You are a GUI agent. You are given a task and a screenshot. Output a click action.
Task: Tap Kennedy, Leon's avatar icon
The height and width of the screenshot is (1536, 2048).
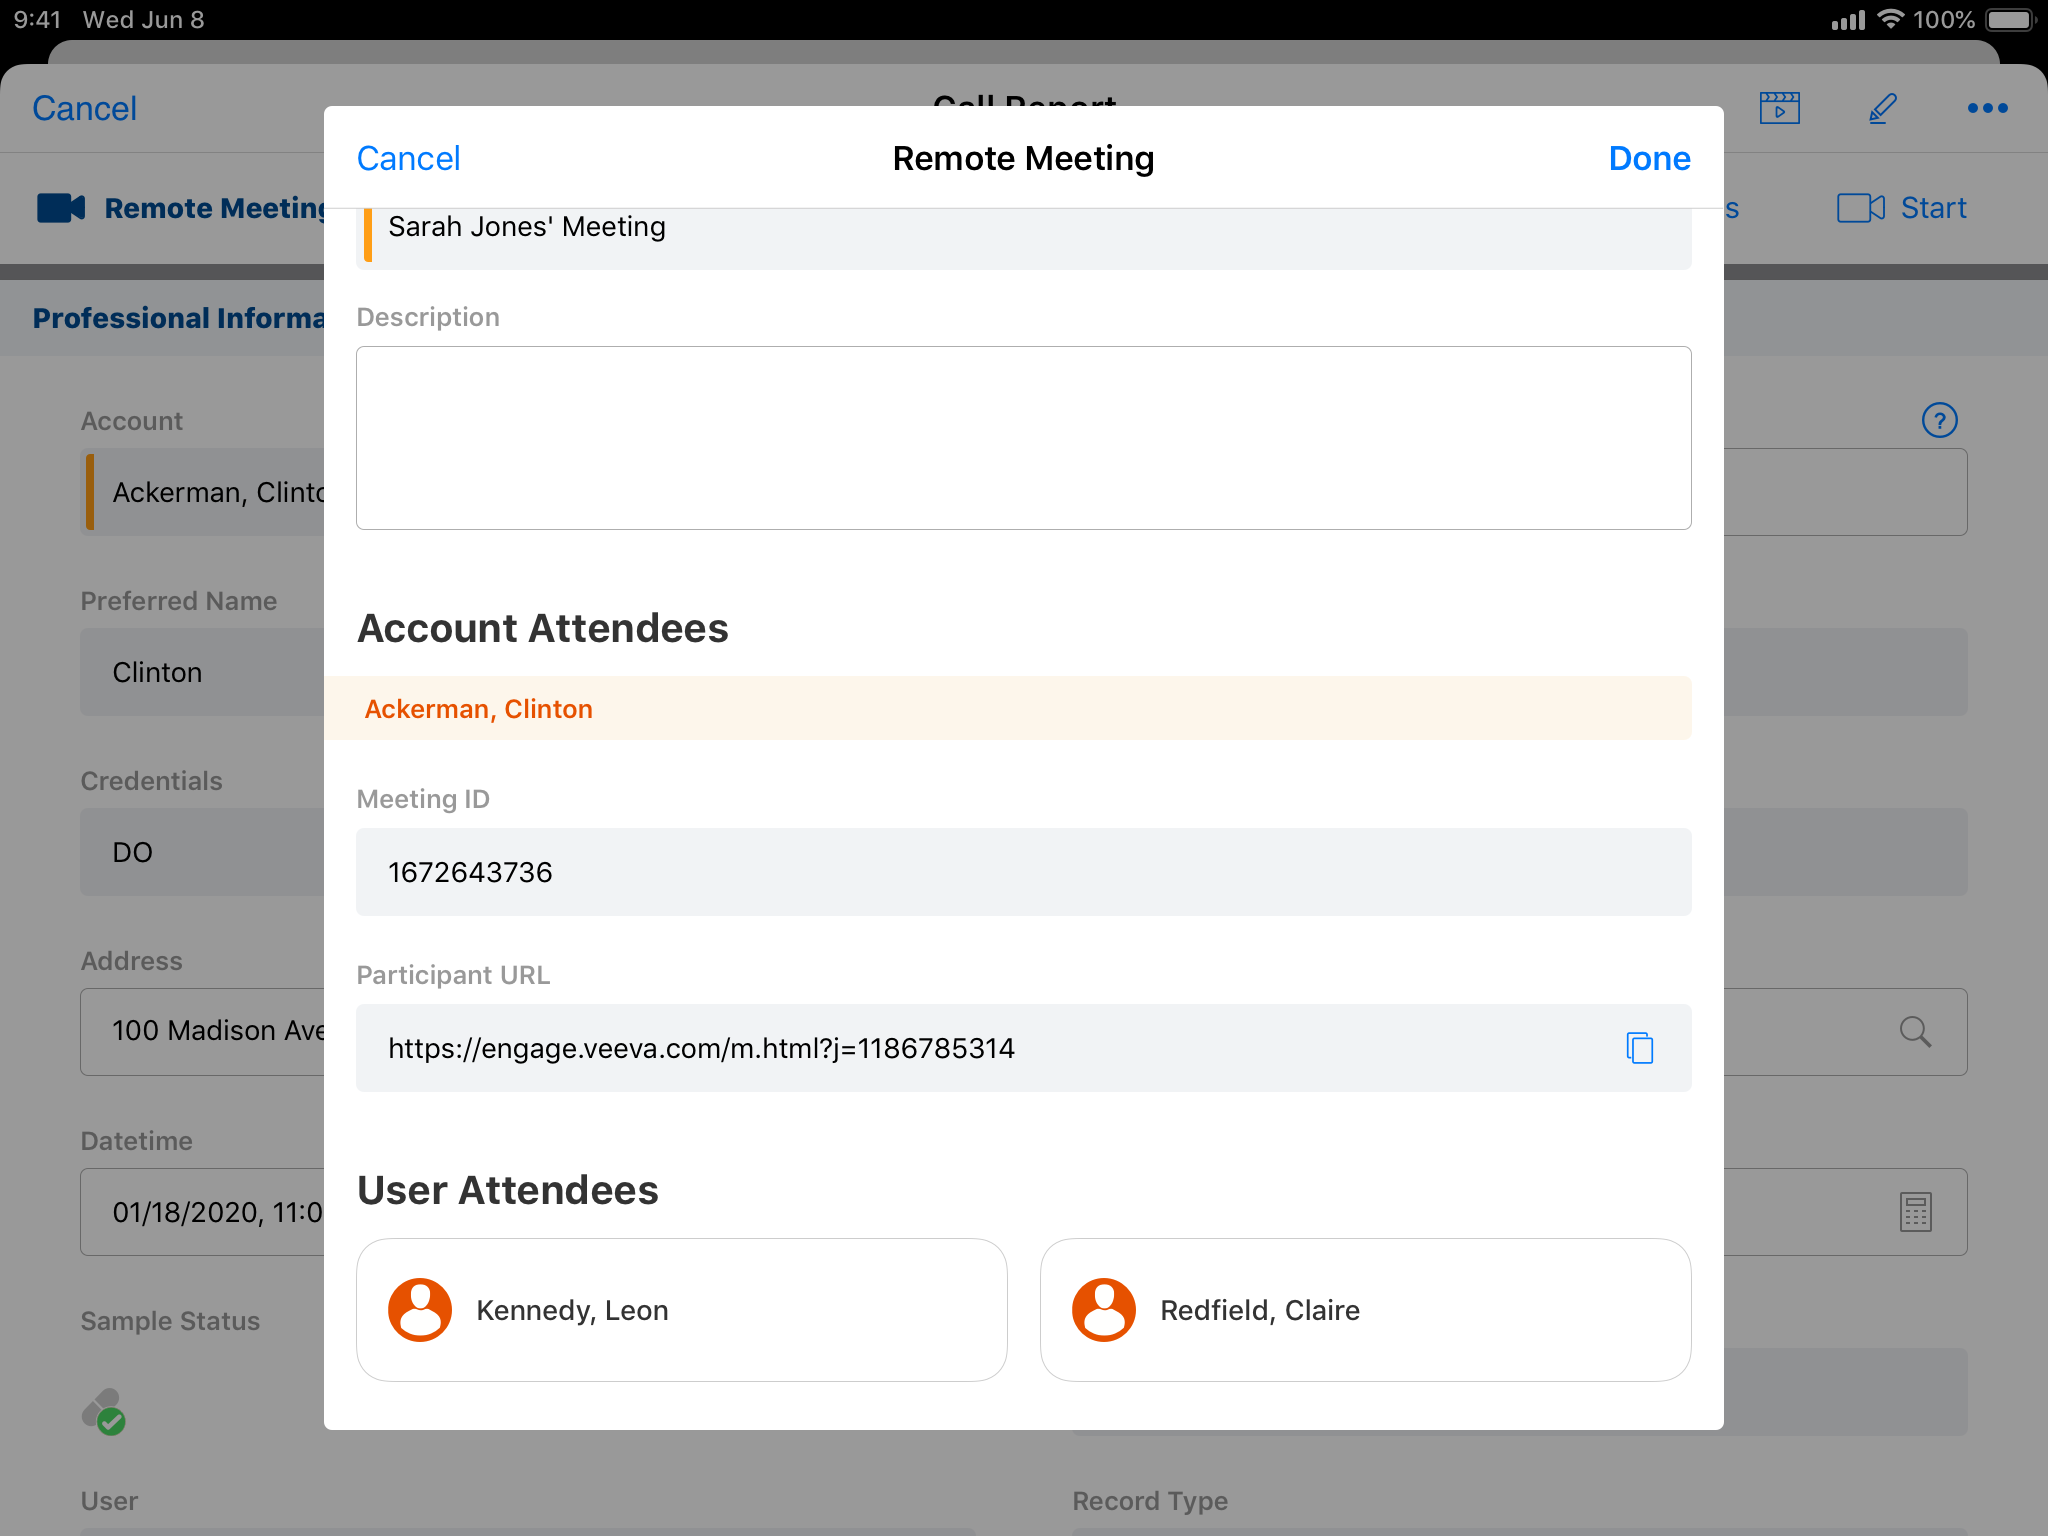coord(420,1309)
